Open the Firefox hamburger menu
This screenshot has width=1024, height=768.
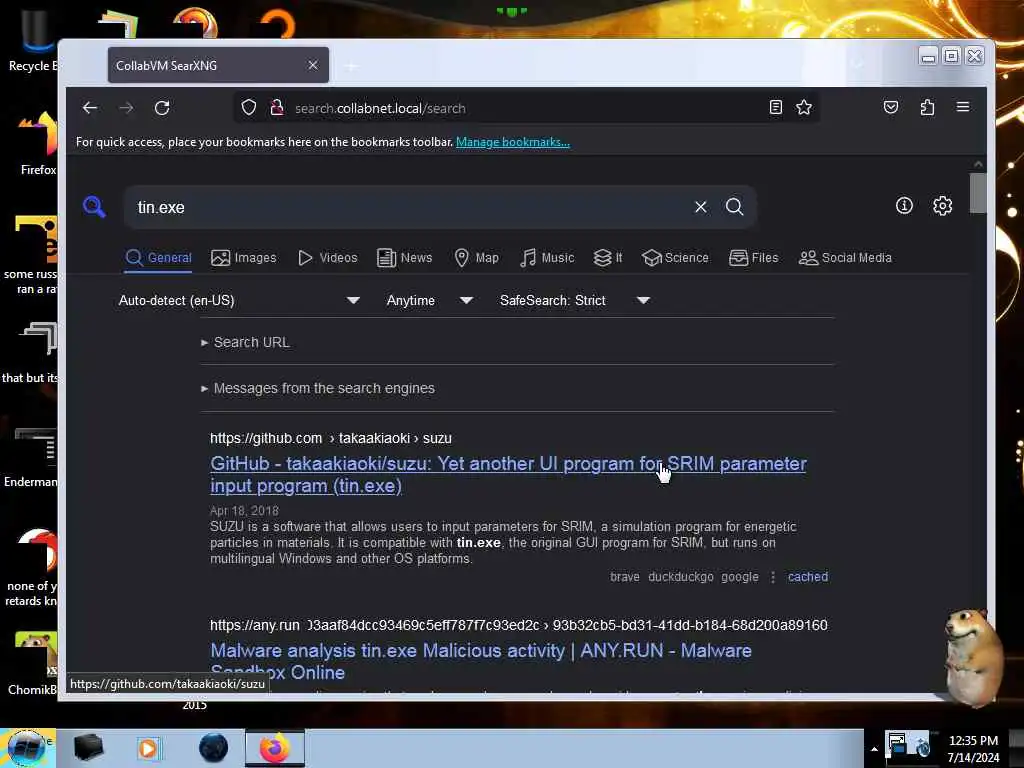point(963,106)
